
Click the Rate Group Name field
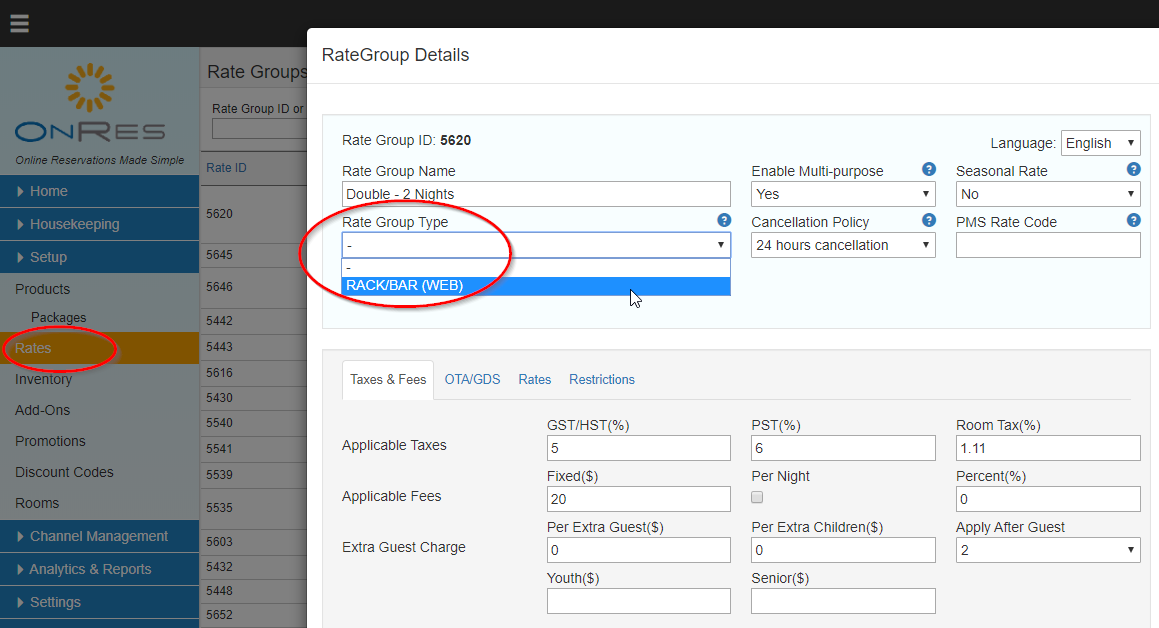pyautogui.click(x=536, y=194)
